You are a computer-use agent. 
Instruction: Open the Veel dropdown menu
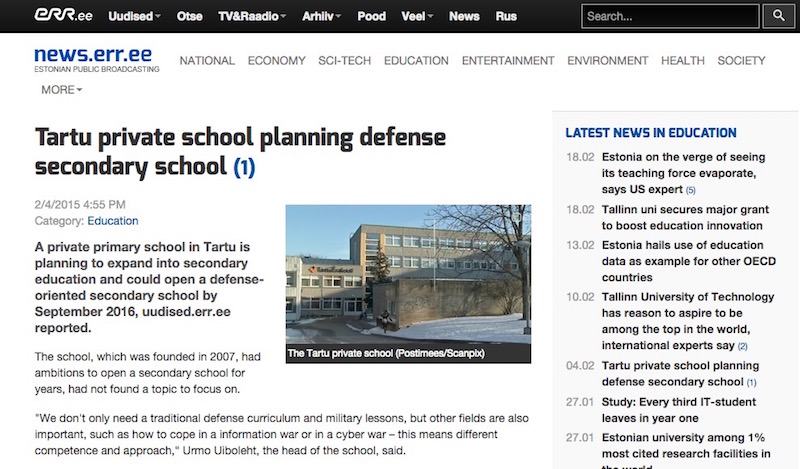tap(417, 16)
